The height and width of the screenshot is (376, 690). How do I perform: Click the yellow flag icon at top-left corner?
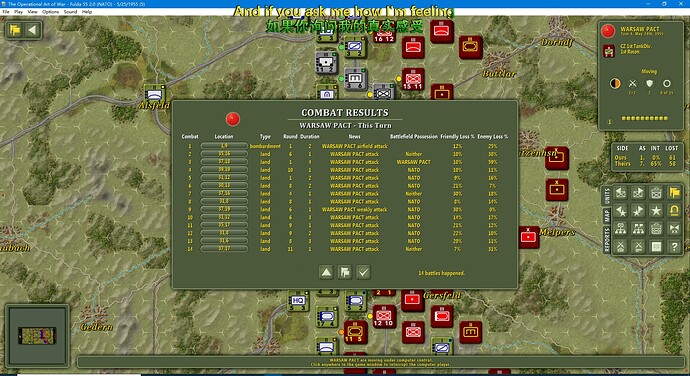(x=15, y=30)
